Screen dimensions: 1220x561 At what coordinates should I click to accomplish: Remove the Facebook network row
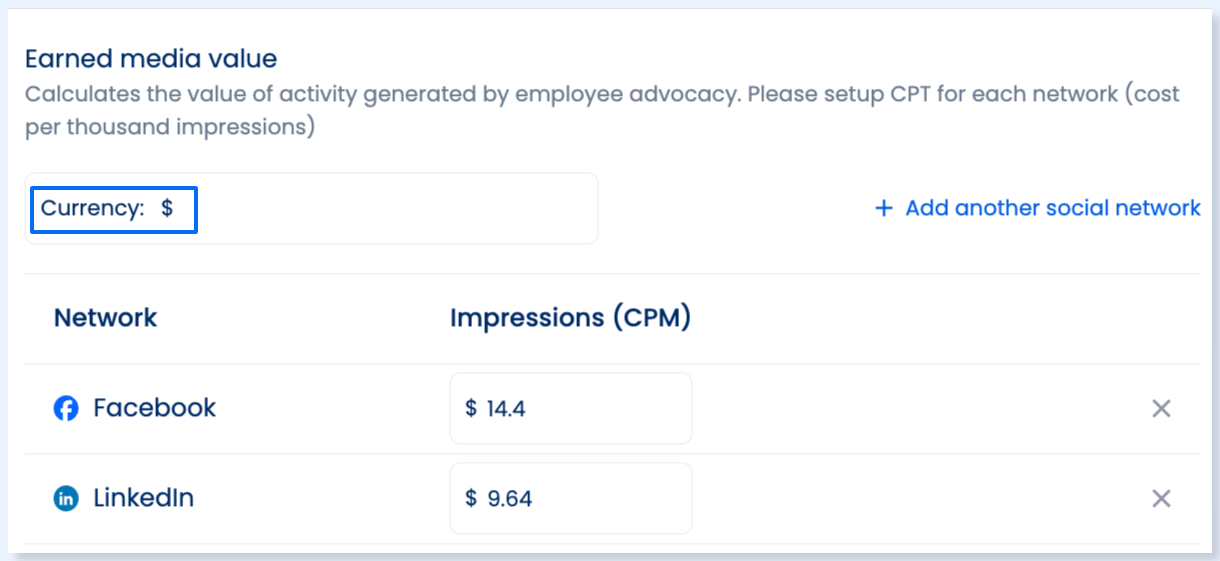1161,408
